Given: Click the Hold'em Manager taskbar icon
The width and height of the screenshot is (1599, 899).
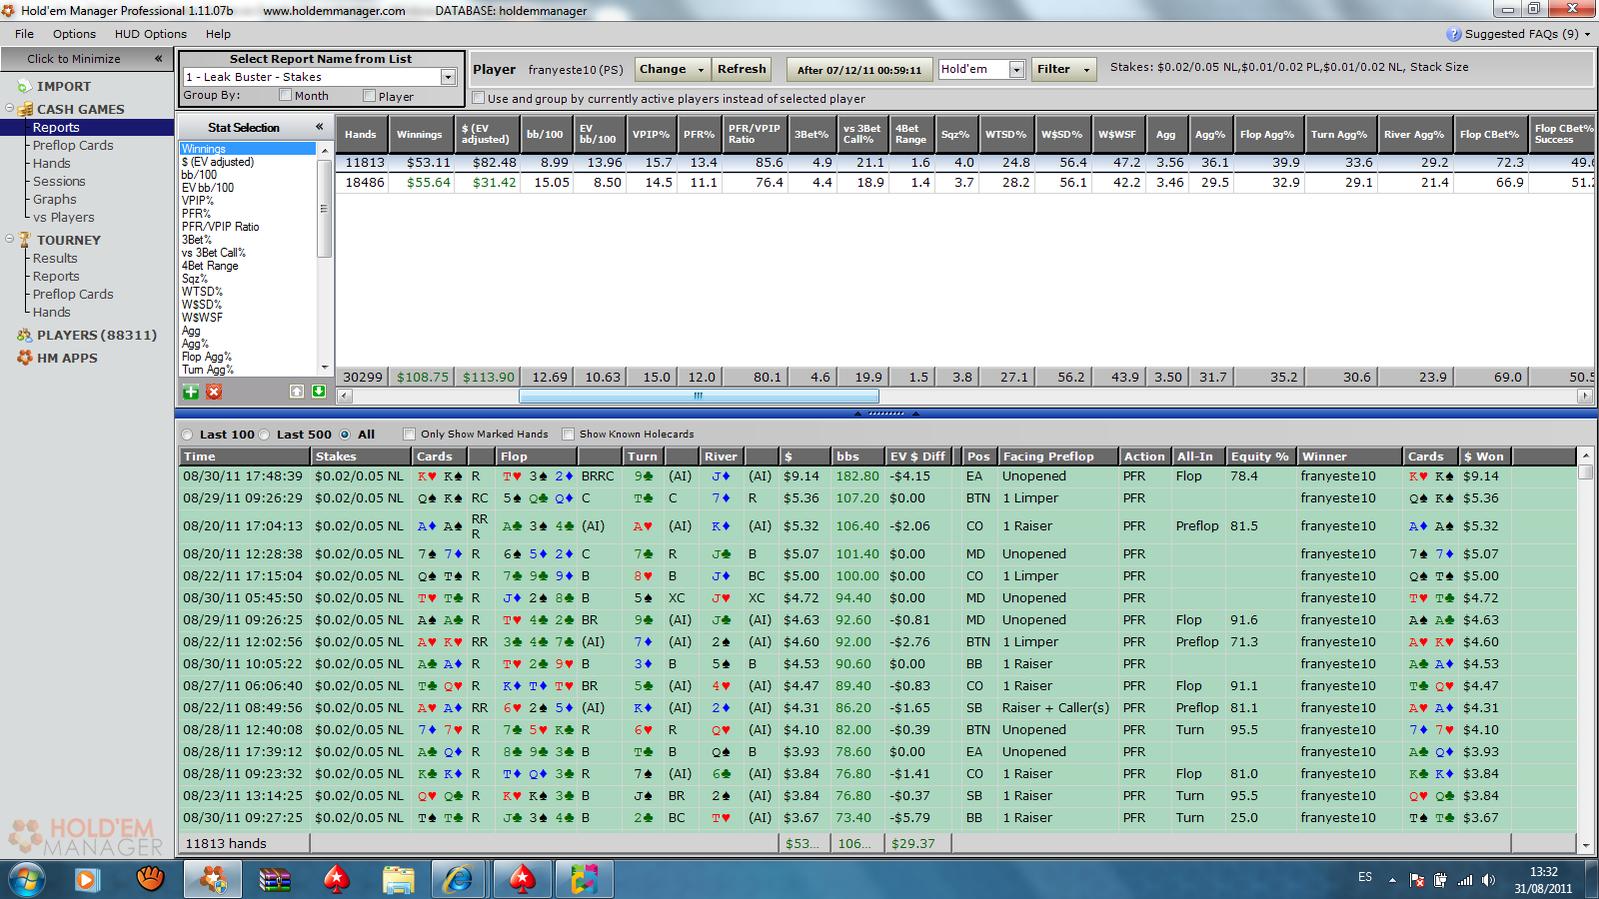Looking at the screenshot, I should tap(213, 879).
